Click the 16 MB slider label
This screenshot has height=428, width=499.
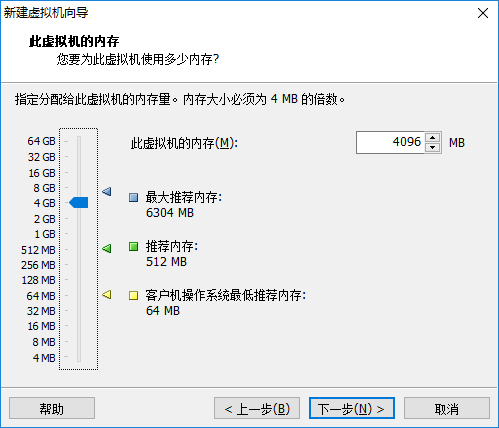pyautogui.click(x=41, y=326)
